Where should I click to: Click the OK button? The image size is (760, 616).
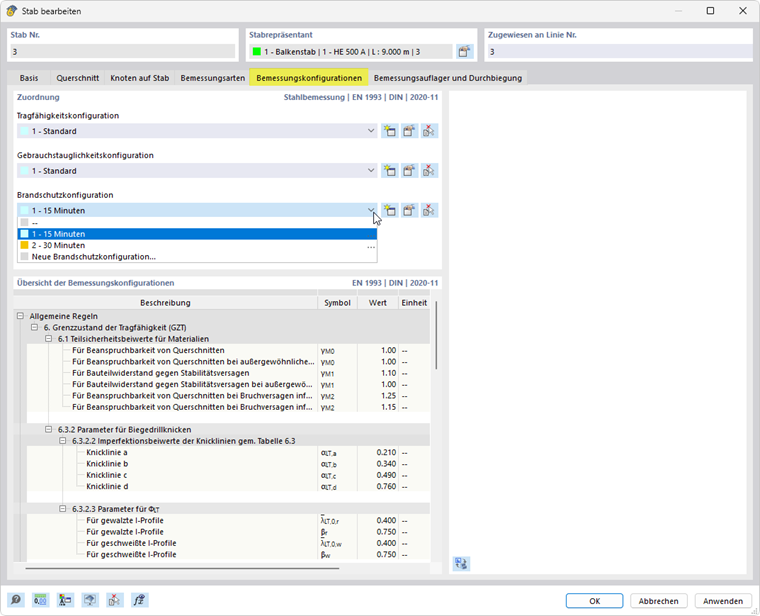tap(594, 601)
